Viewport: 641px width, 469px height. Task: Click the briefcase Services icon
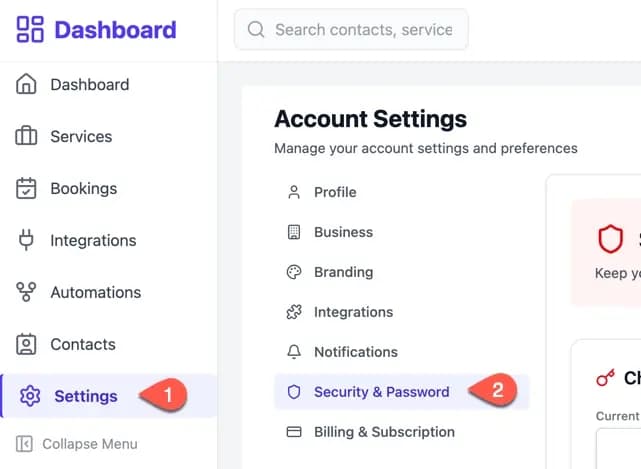pos(26,136)
